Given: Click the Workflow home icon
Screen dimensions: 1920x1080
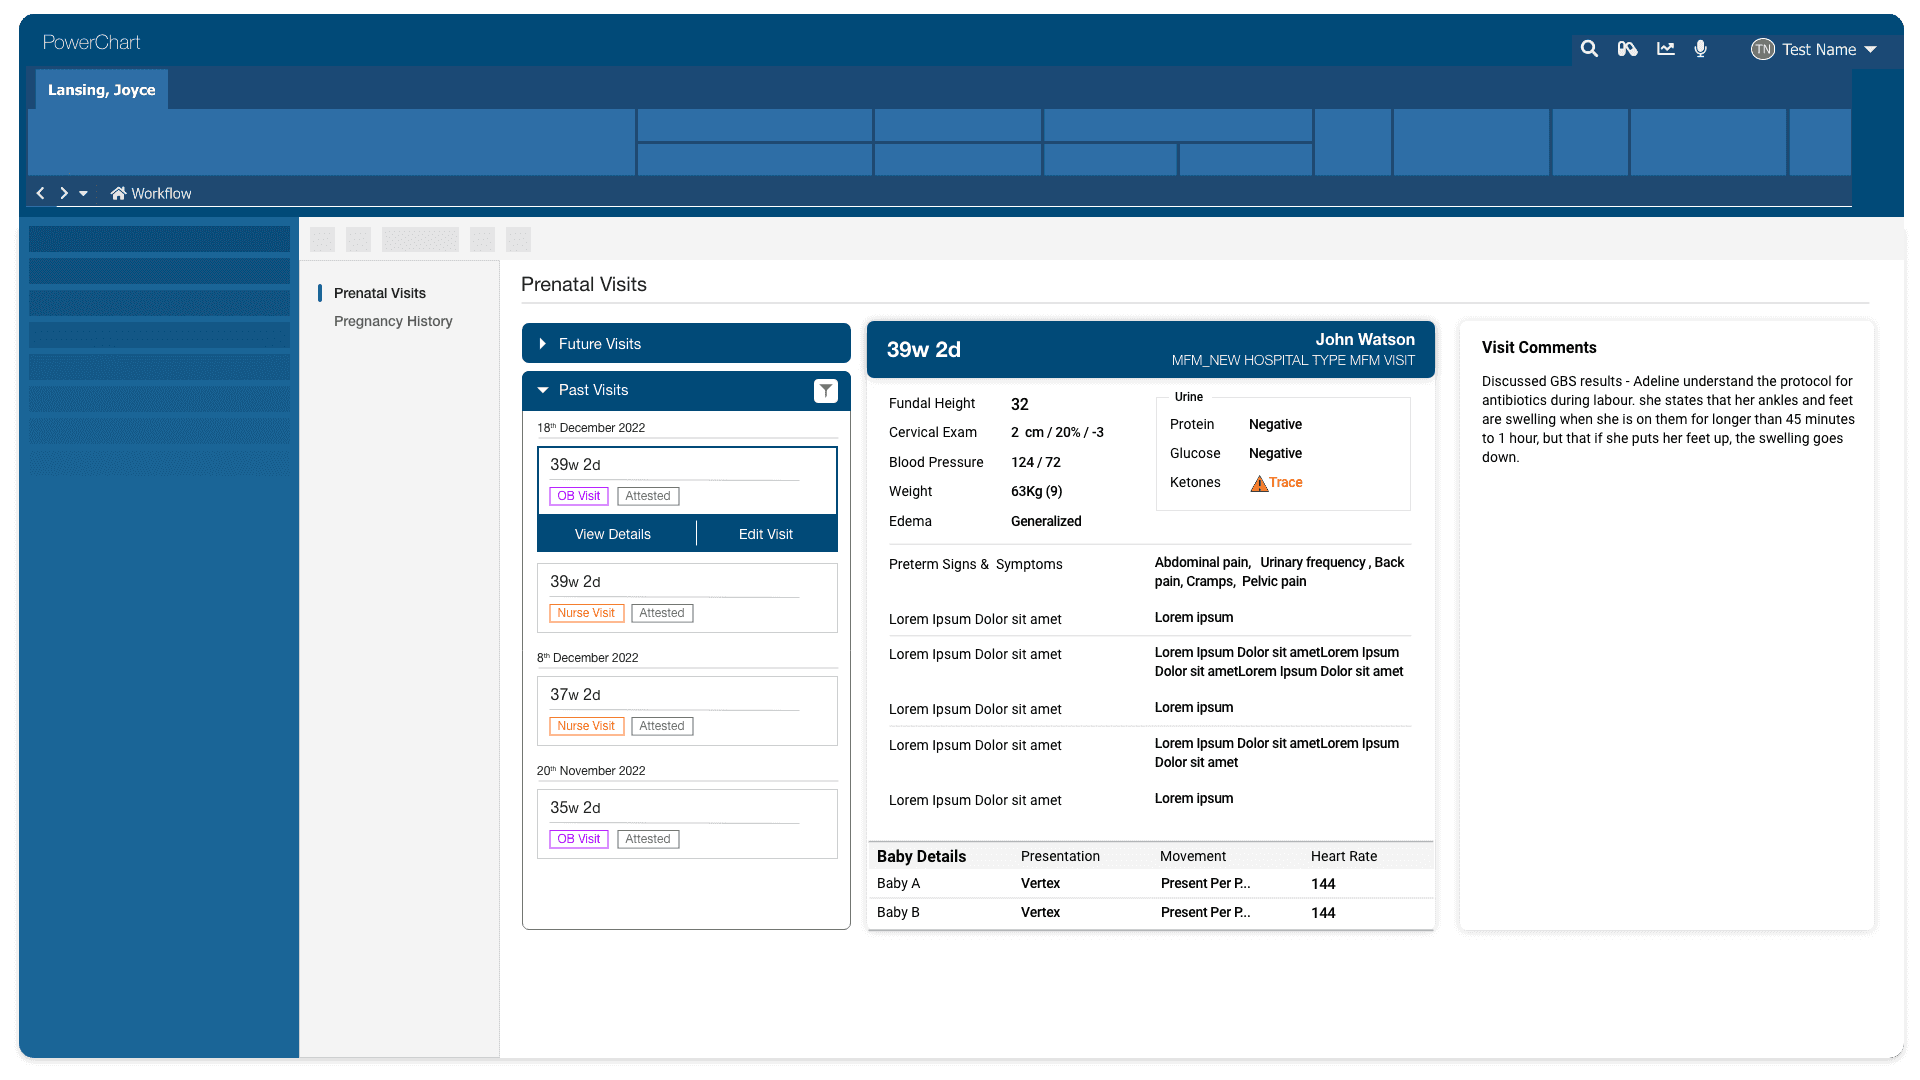Looking at the screenshot, I should coord(118,194).
